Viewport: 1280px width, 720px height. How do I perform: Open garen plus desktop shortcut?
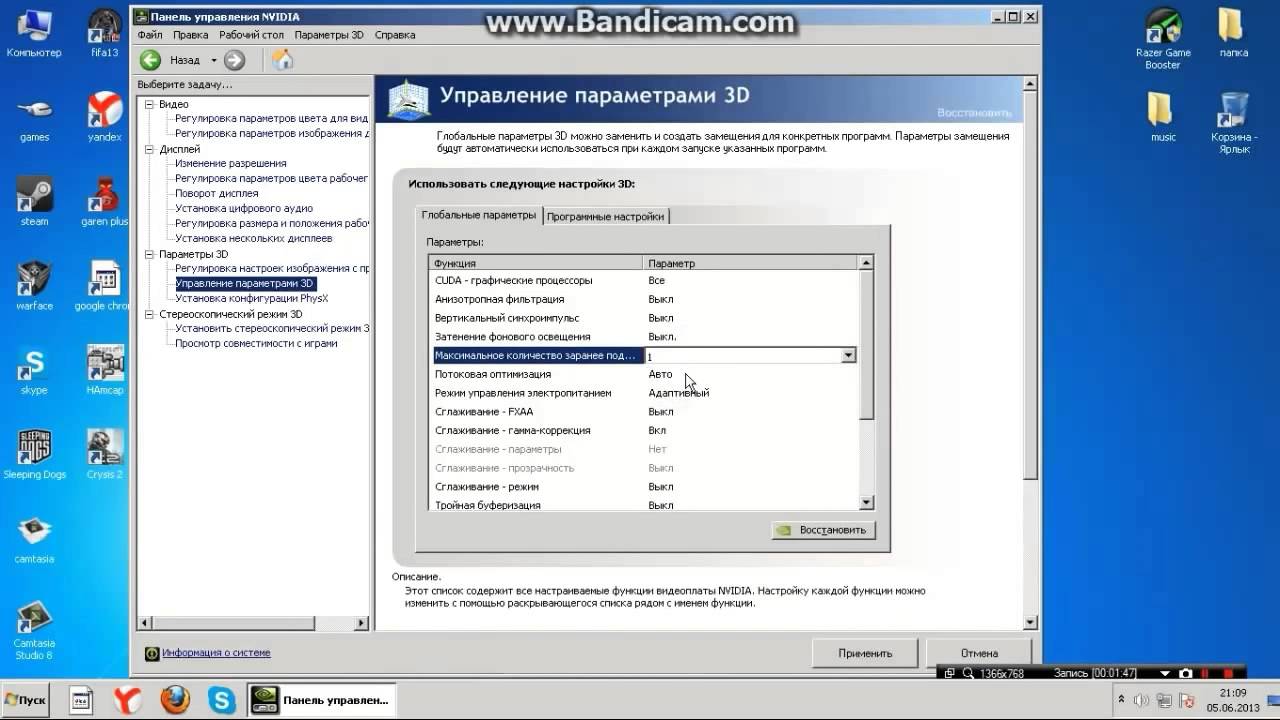pyautogui.click(x=104, y=202)
